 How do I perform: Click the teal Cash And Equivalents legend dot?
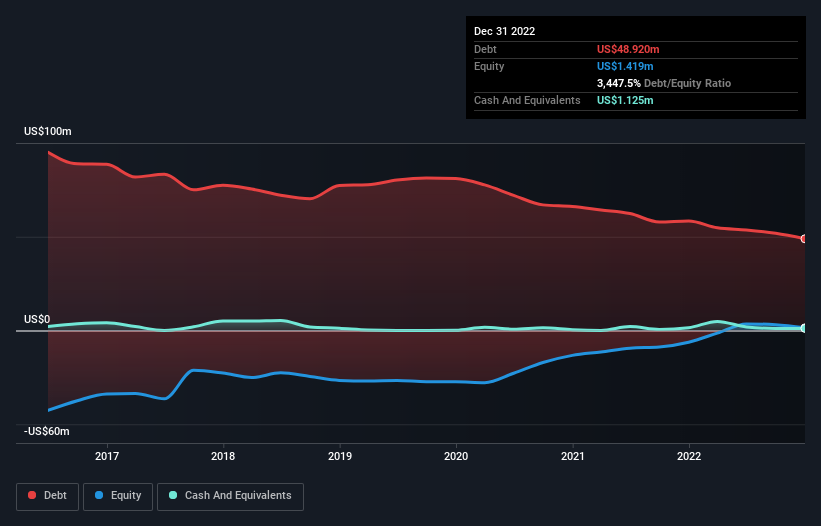173,495
